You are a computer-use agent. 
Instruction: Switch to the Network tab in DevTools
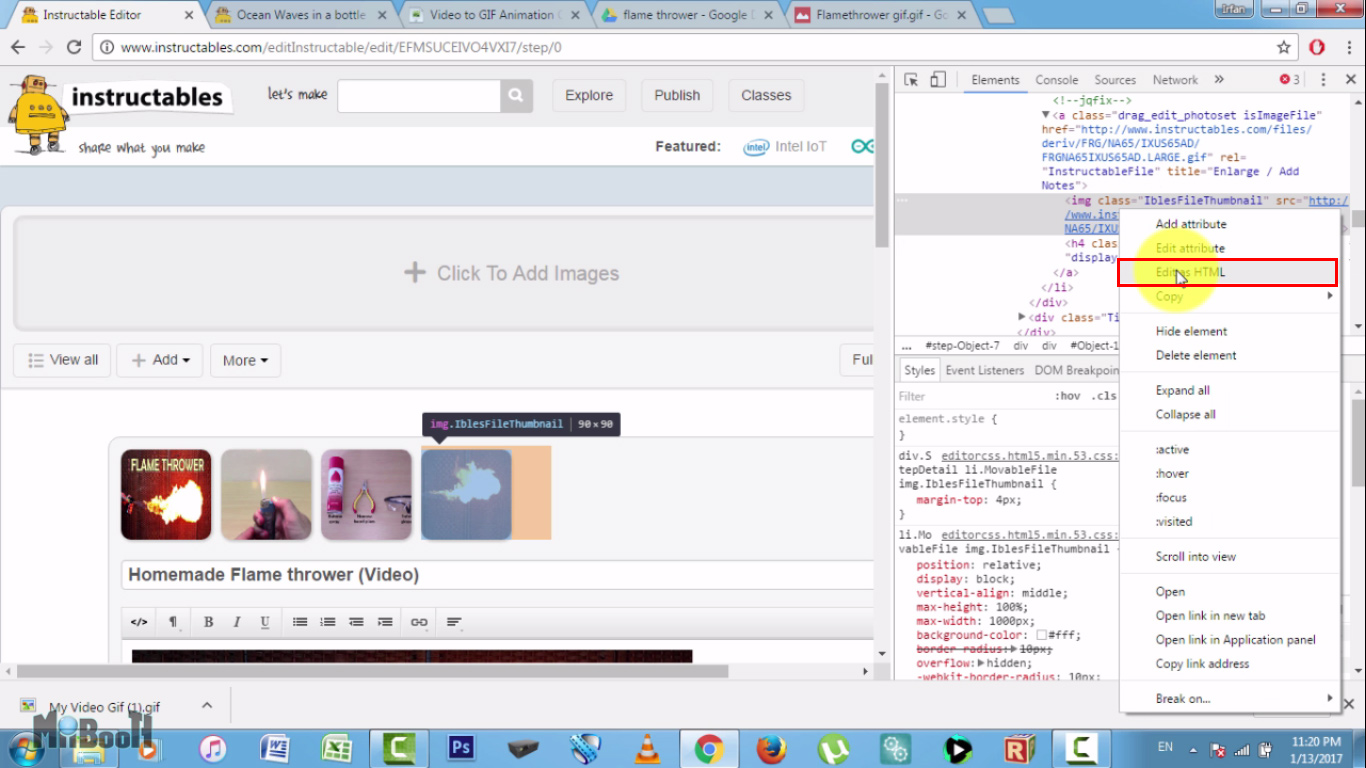pos(1175,80)
